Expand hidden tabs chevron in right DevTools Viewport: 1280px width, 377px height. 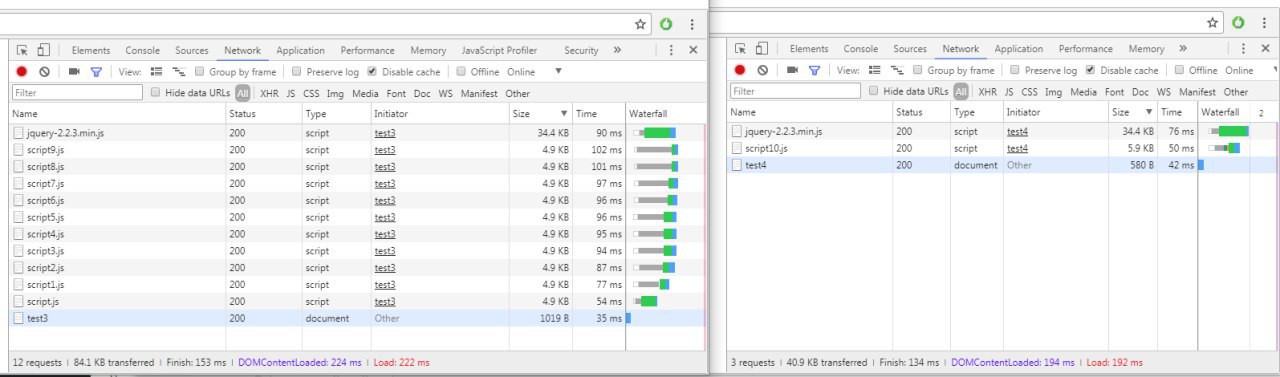point(1183,48)
